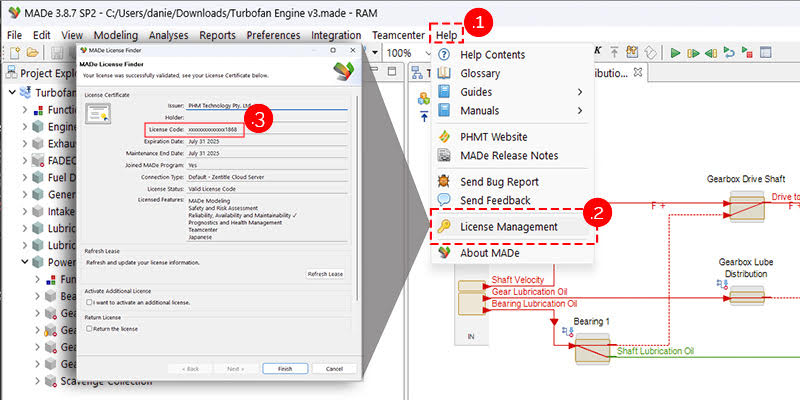Enable 'I want to activate an additional license'
This screenshot has height=400, width=800.
(x=89, y=303)
